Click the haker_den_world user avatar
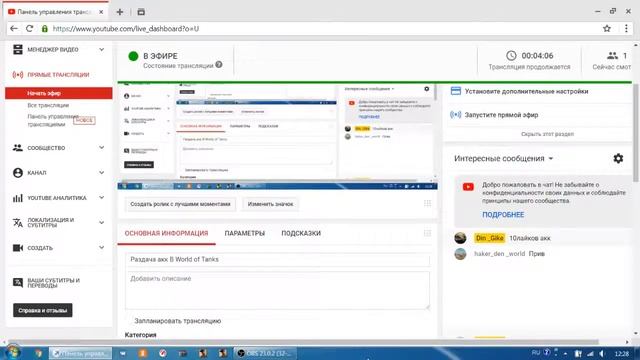Viewport: 640px width, 360px height. pyautogui.click(x=460, y=254)
